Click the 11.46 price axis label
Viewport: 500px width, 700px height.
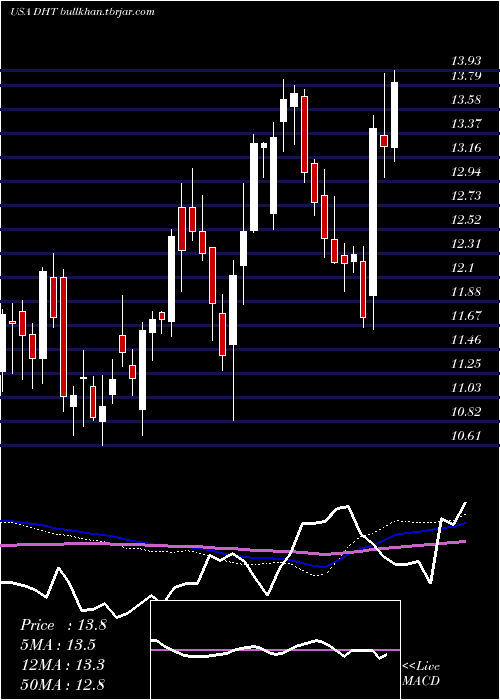[x=466, y=340]
